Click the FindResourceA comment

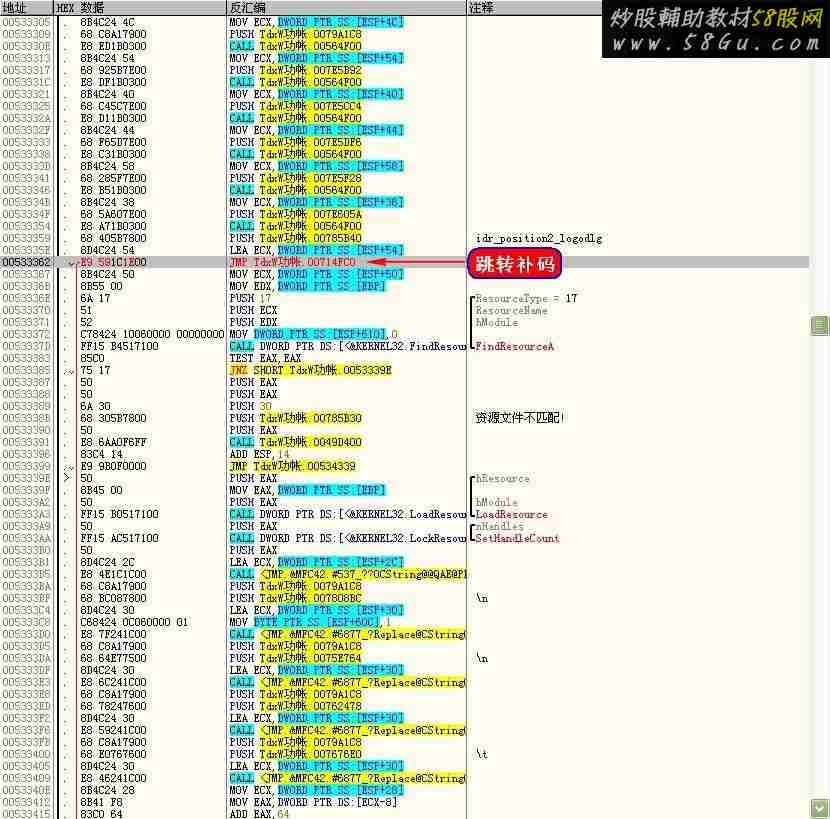tap(514, 346)
